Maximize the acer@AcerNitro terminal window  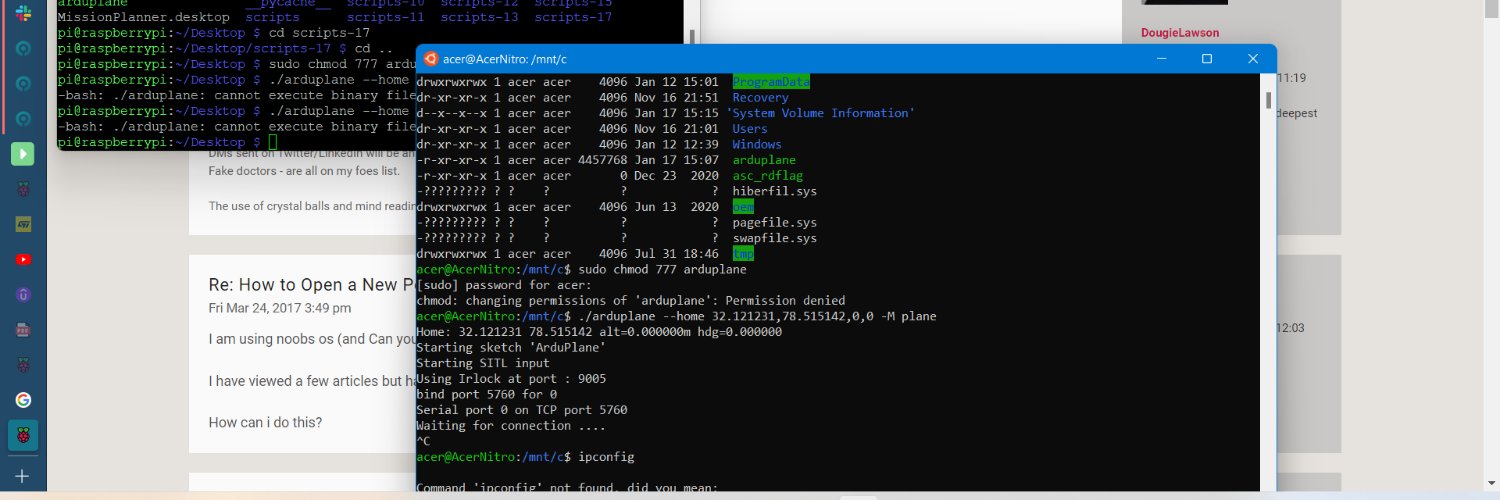[1206, 59]
